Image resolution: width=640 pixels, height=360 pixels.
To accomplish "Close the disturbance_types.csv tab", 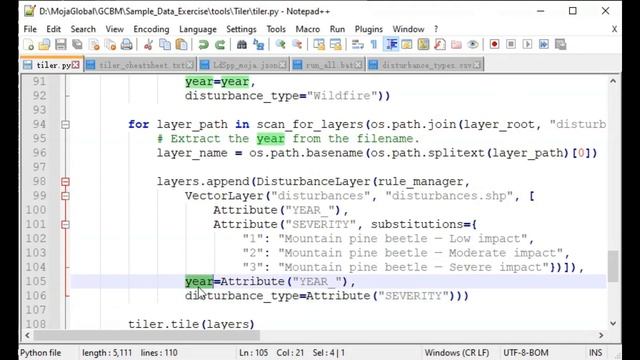I will (477, 65).
